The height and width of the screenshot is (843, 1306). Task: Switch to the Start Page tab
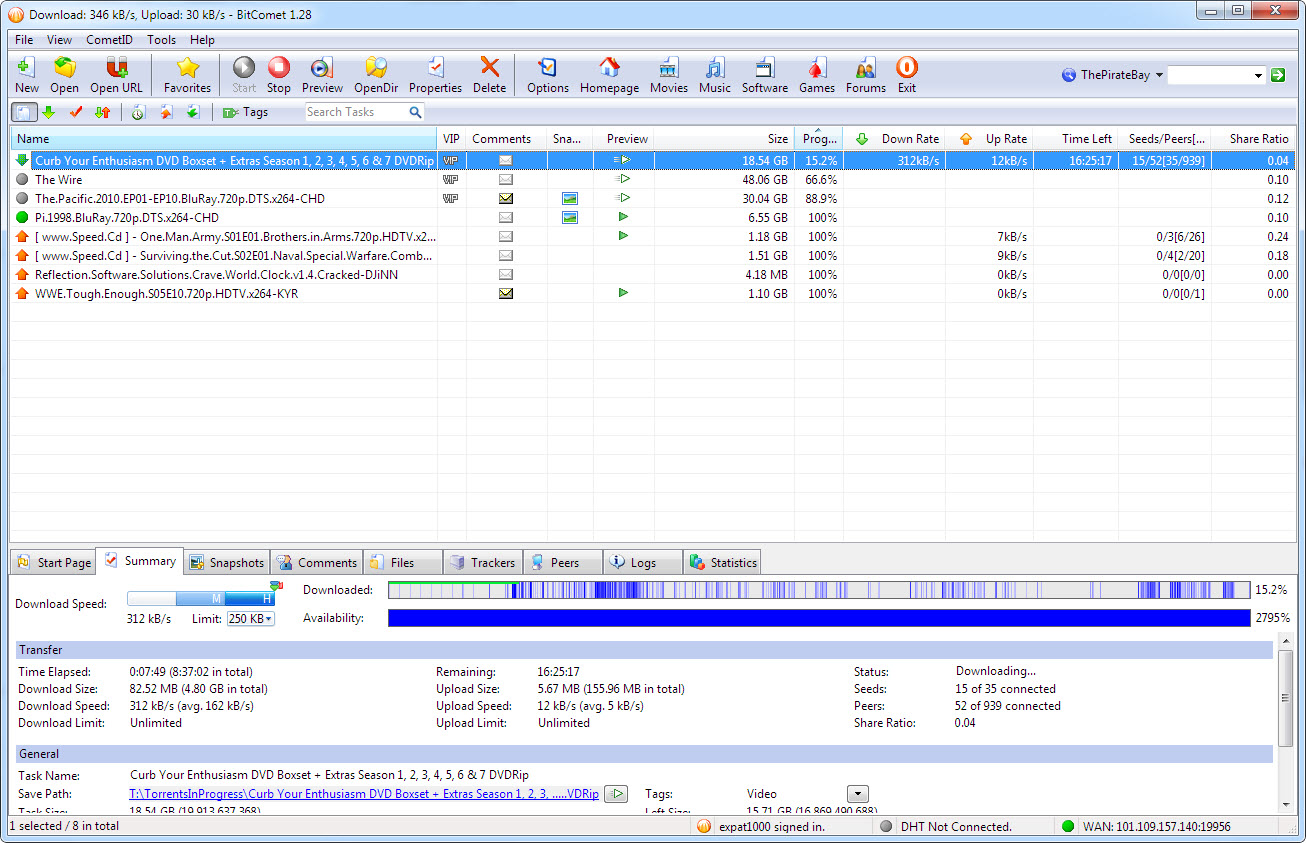[x=54, y=563]
